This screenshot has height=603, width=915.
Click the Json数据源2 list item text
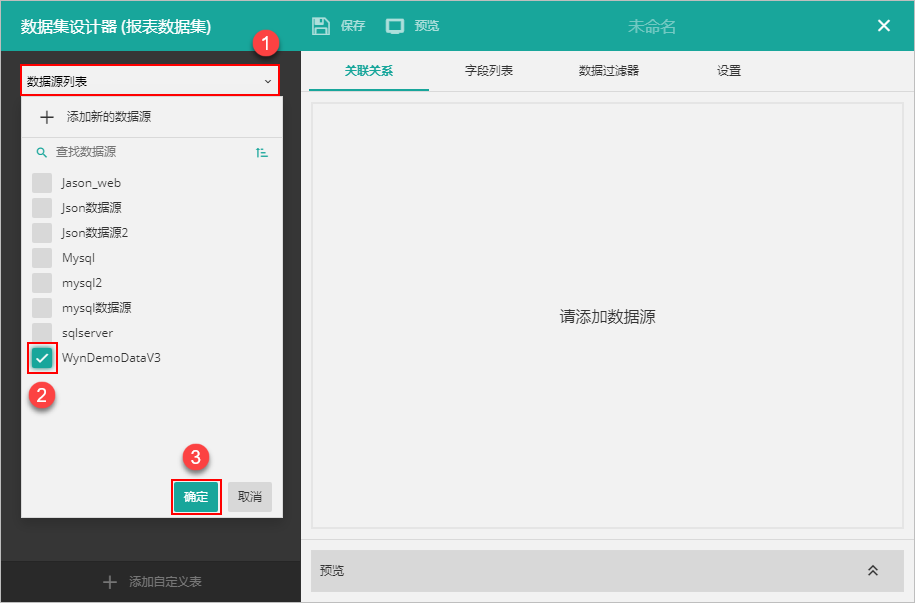tap(95, 233)
